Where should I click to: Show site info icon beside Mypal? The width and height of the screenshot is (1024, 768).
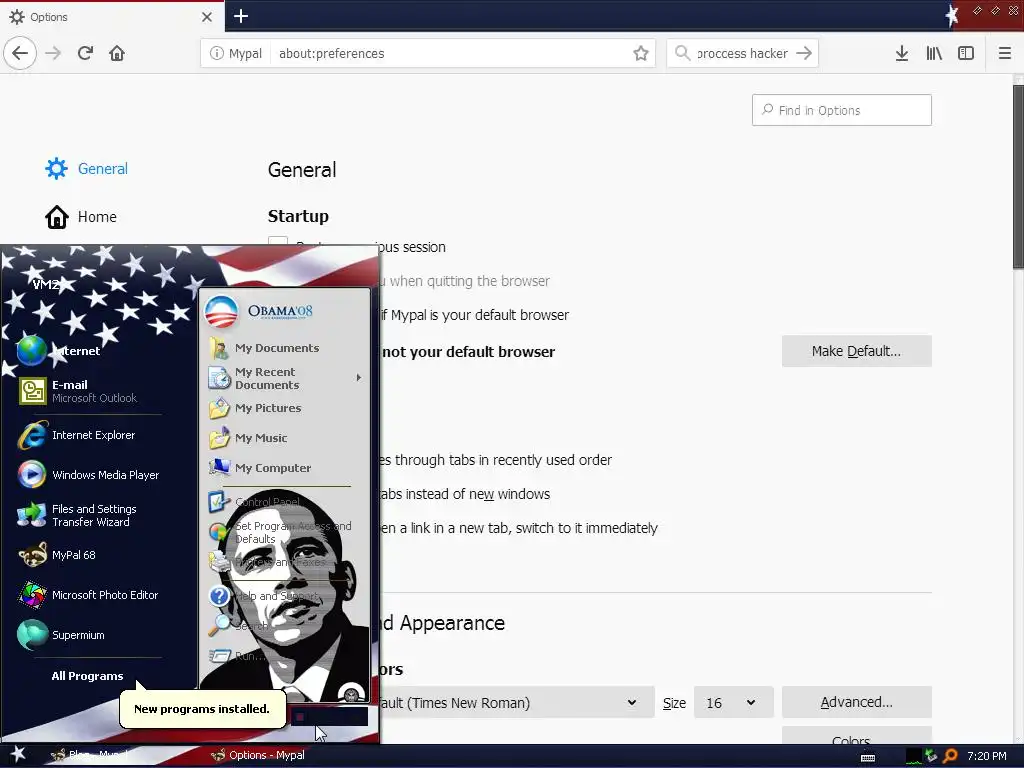tap(216, 54)
